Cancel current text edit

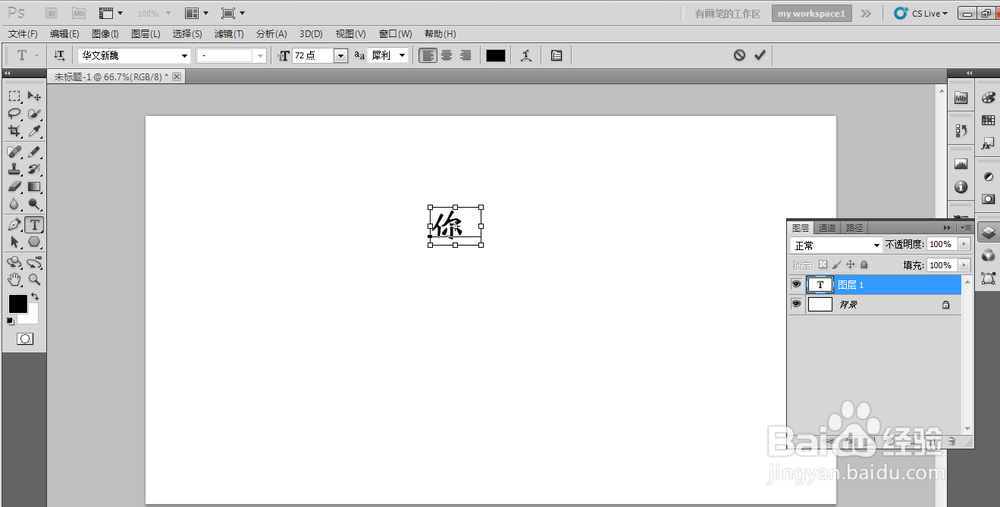pos(739,55)
